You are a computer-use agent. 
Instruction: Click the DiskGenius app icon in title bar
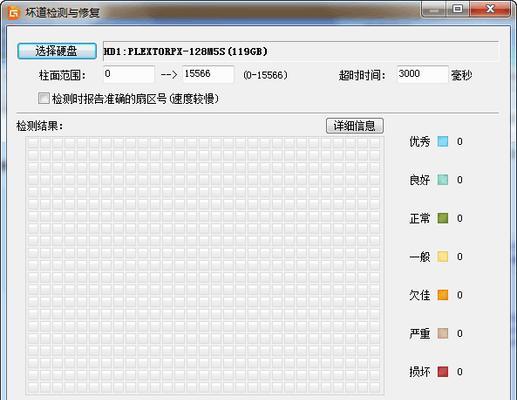14,13
